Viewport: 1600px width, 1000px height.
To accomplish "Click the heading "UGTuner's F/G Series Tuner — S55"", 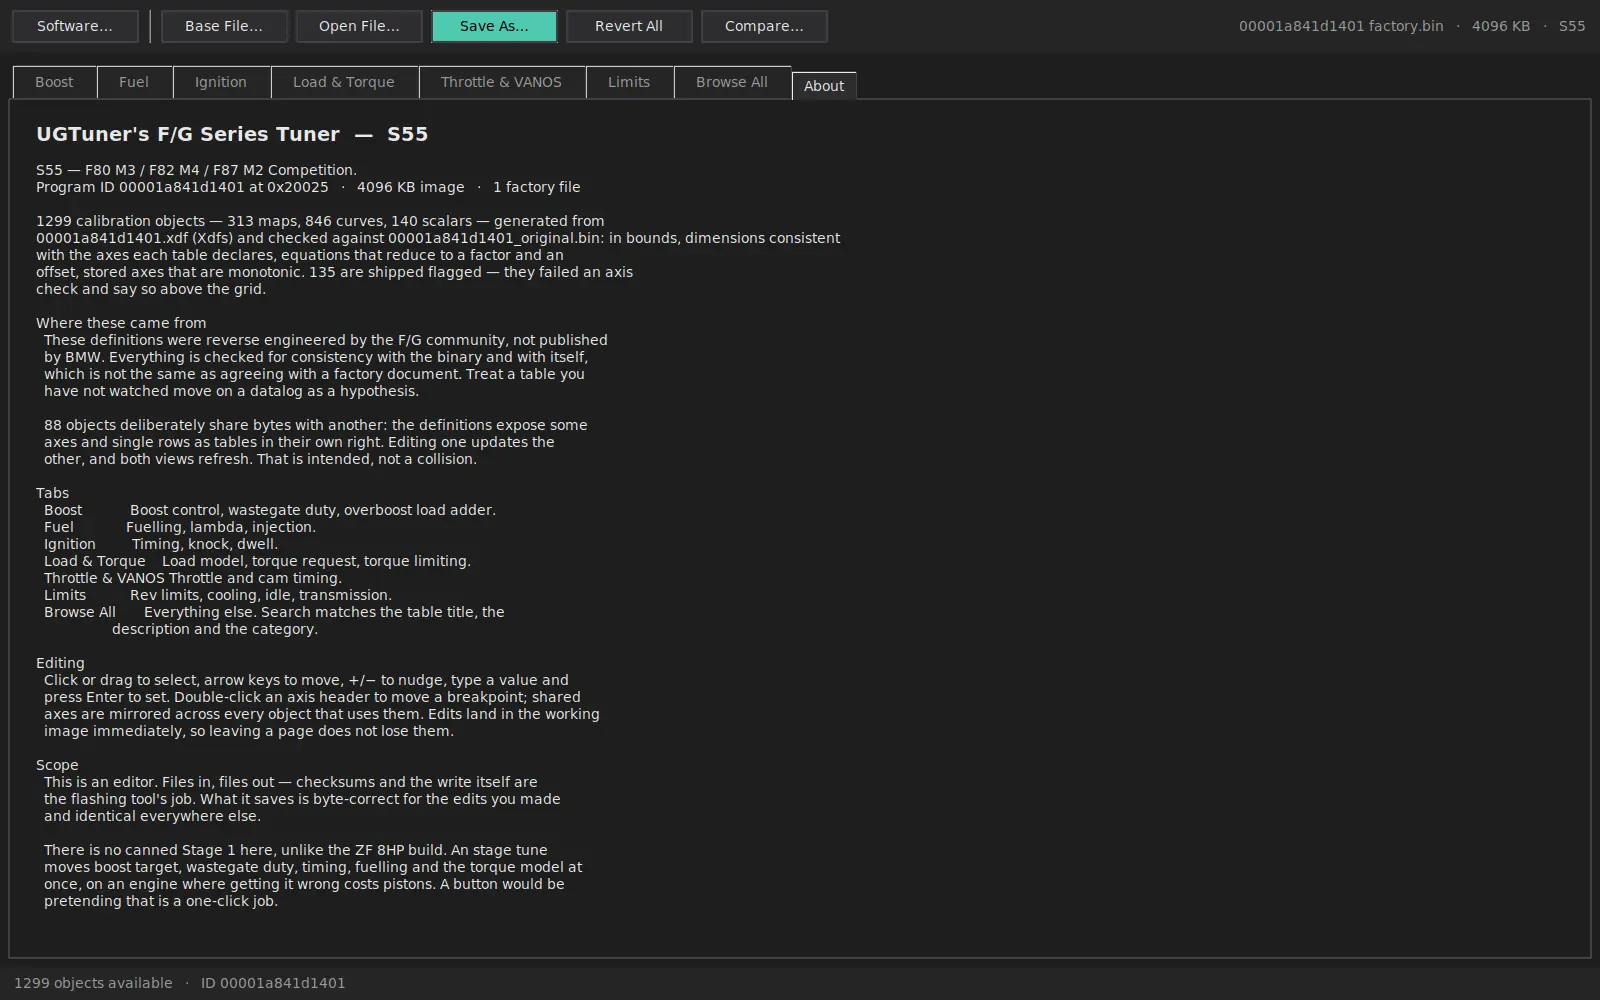I will tap(232, 134).
